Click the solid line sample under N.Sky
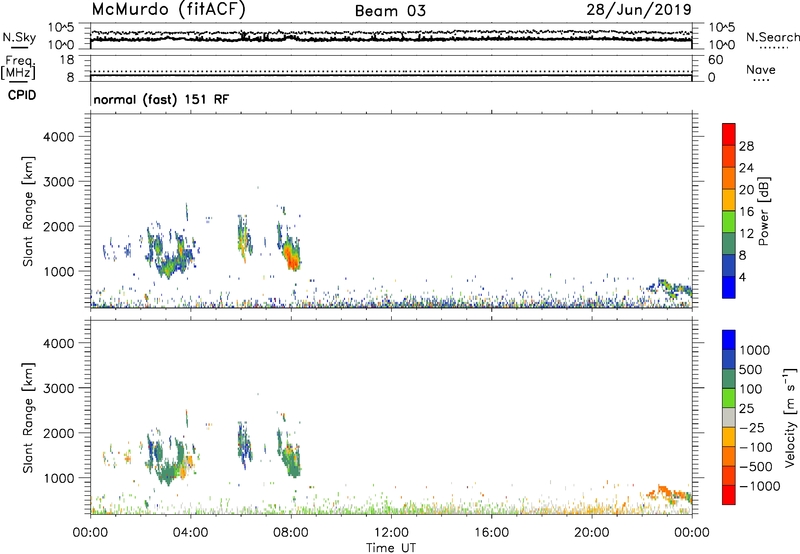800x554 pixels. 19,48
